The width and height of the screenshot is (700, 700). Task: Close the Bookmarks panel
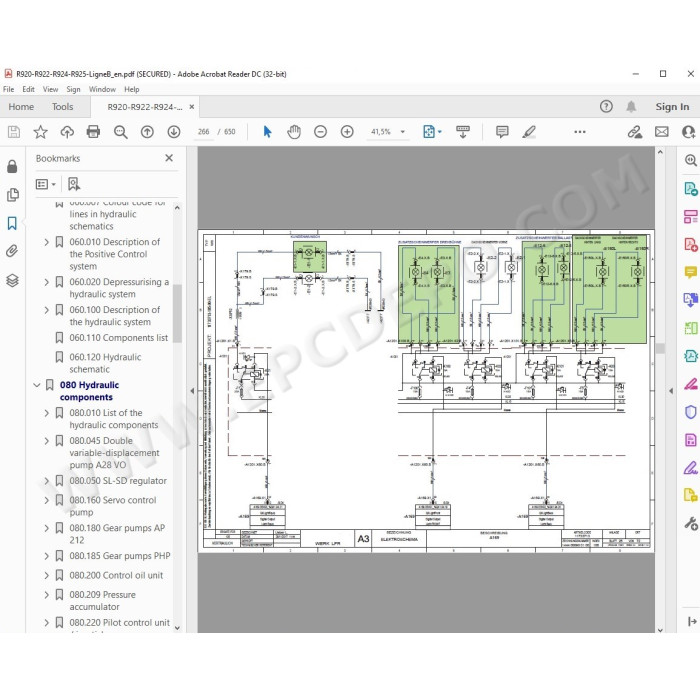click(x=169, y=158)
